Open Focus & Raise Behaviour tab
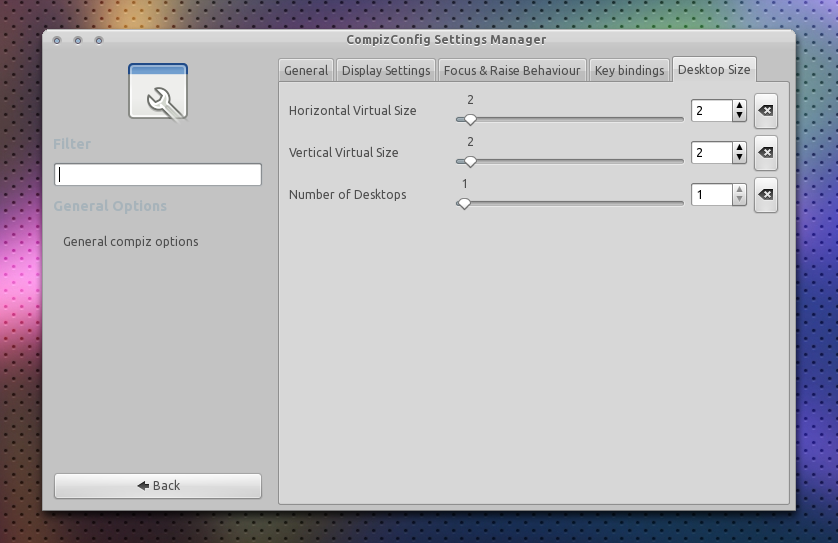Image resolution: width=838 pixels, height=543 pixels. click(512, 71)
